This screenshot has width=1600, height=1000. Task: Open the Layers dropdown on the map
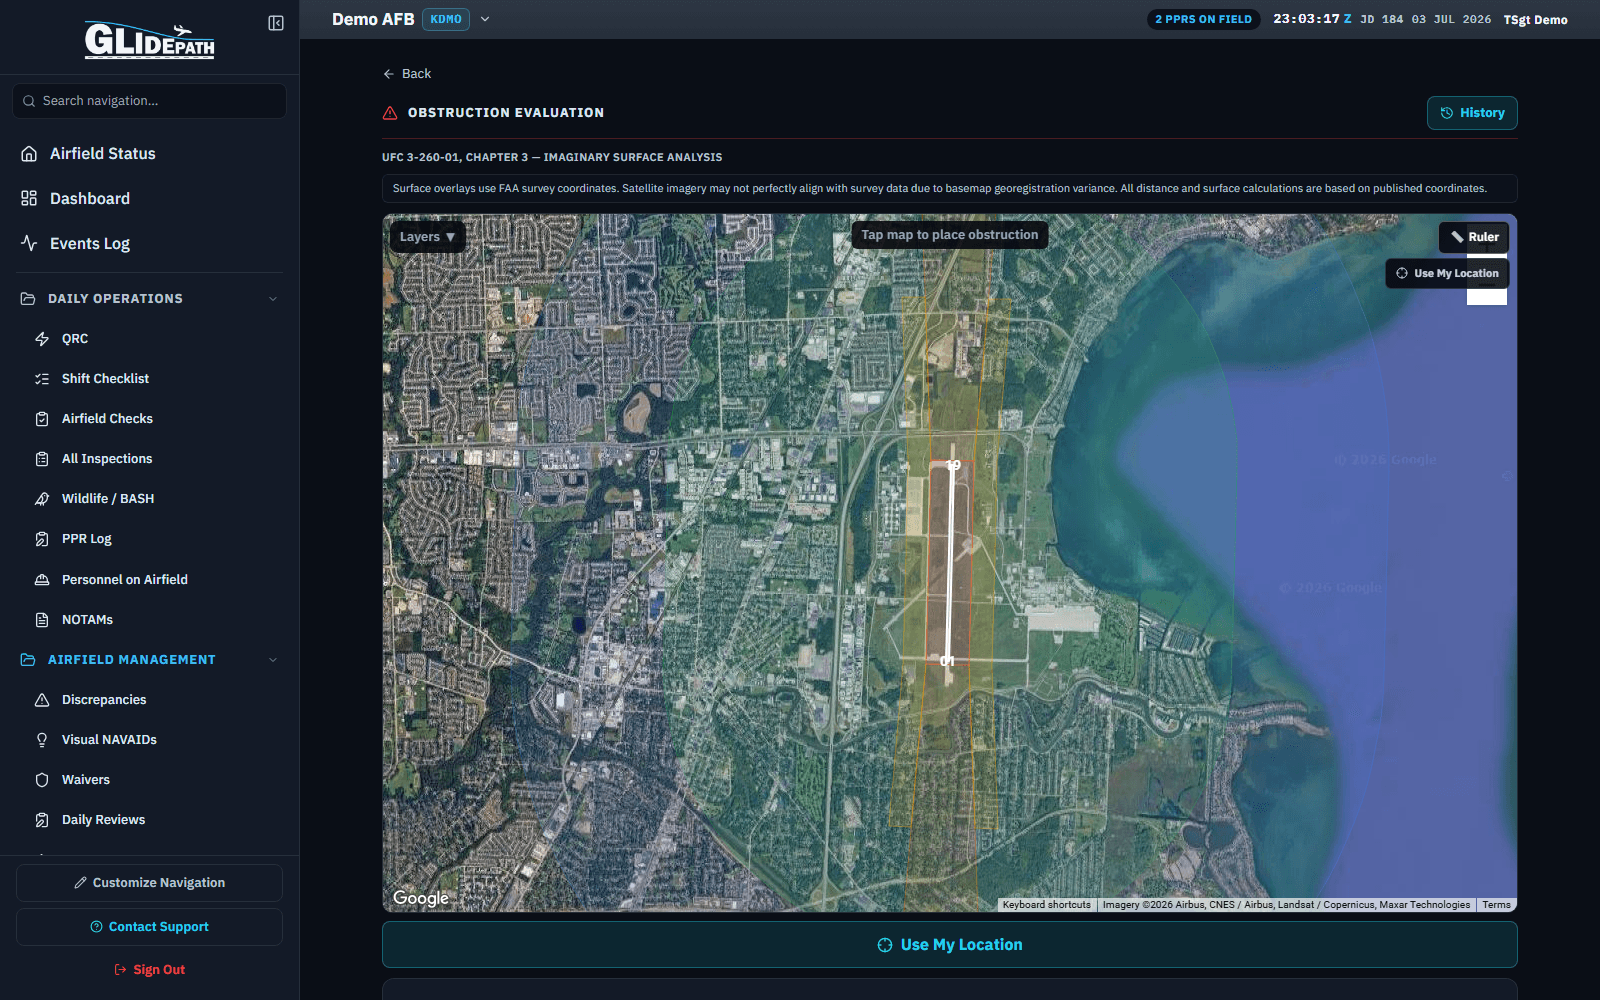click(427, 237)
